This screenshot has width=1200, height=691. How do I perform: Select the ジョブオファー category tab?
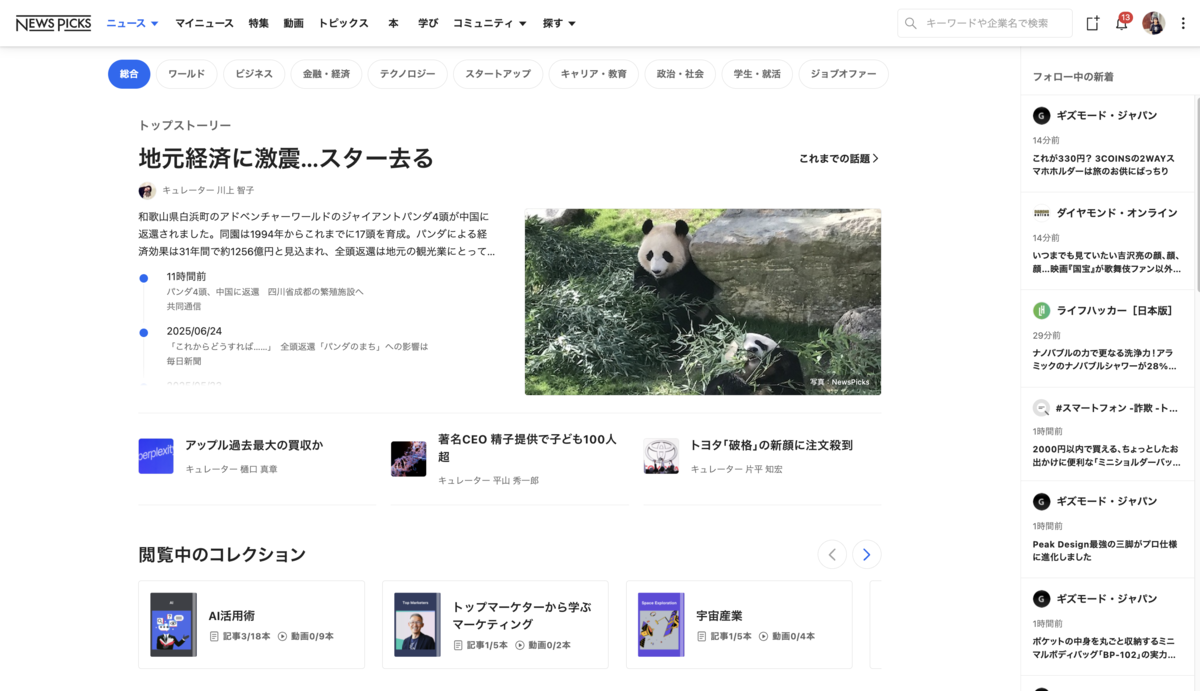click(843, 74)
